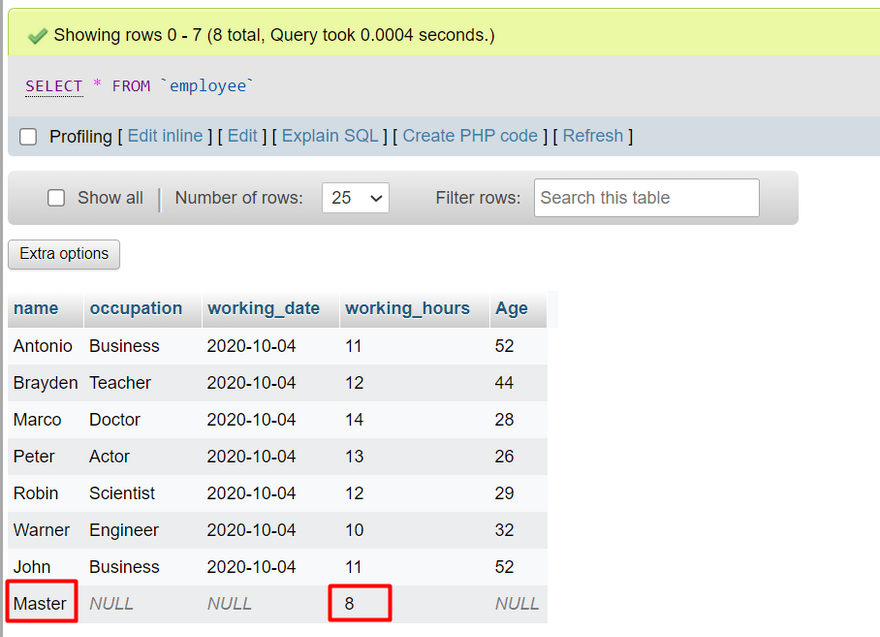The height and width of the screenshot is (637, 880).
Task: Tick the Show all checkbox
Action: point(57,198)
